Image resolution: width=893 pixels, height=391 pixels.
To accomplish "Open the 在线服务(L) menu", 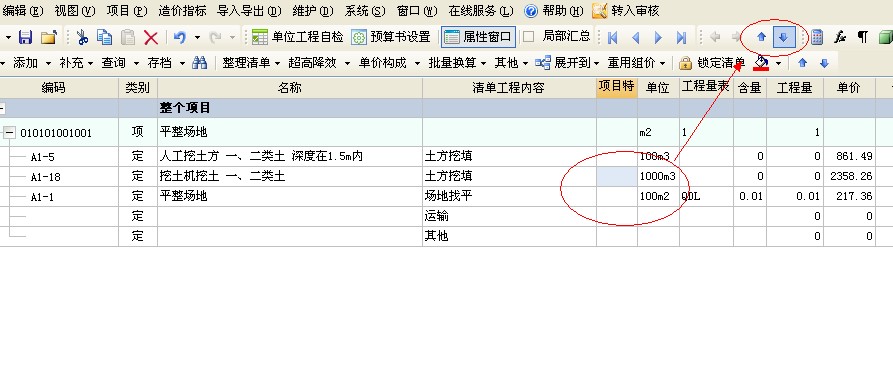I will pos(481,11).
